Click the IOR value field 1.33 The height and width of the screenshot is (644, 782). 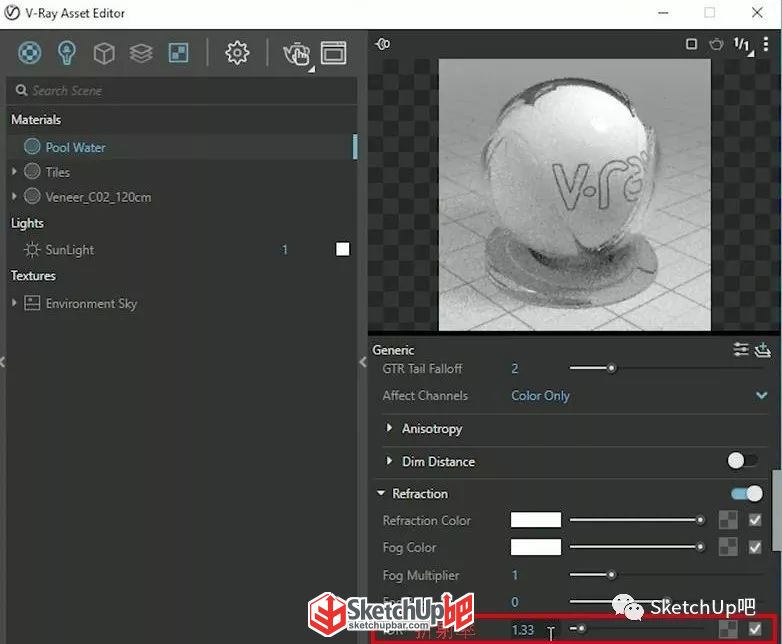535,630
